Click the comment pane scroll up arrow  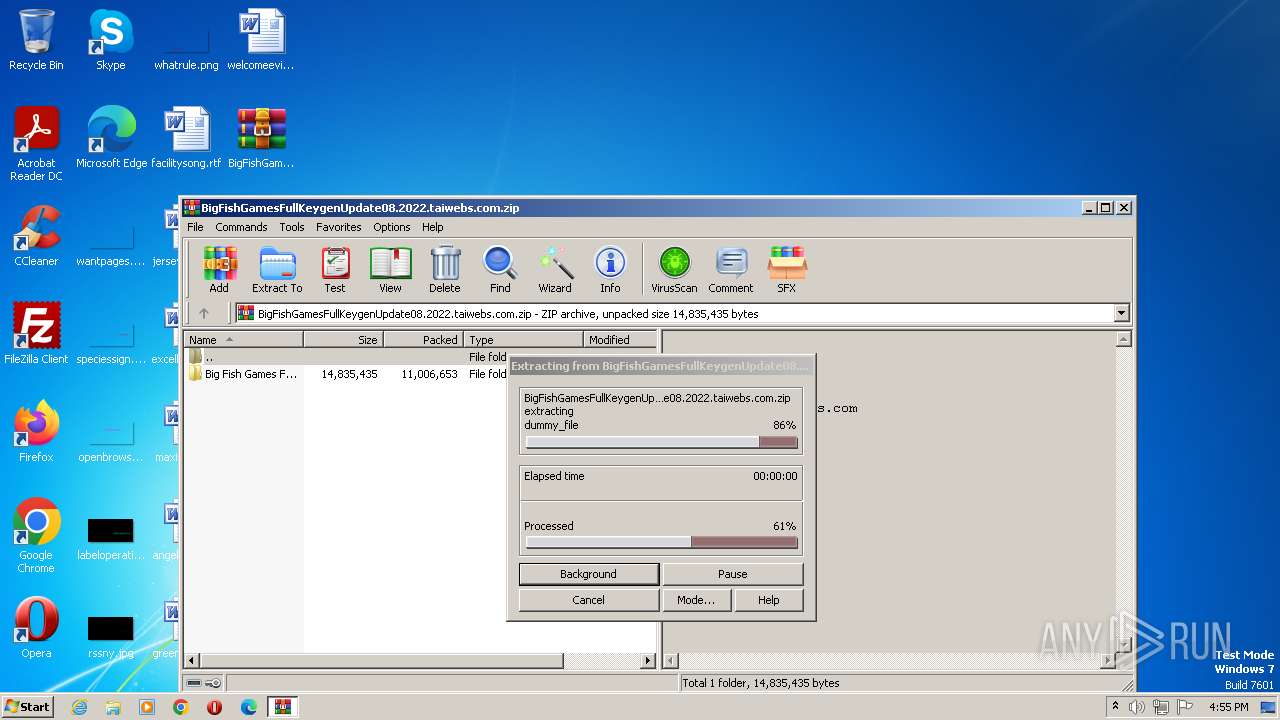[1123, 340]
